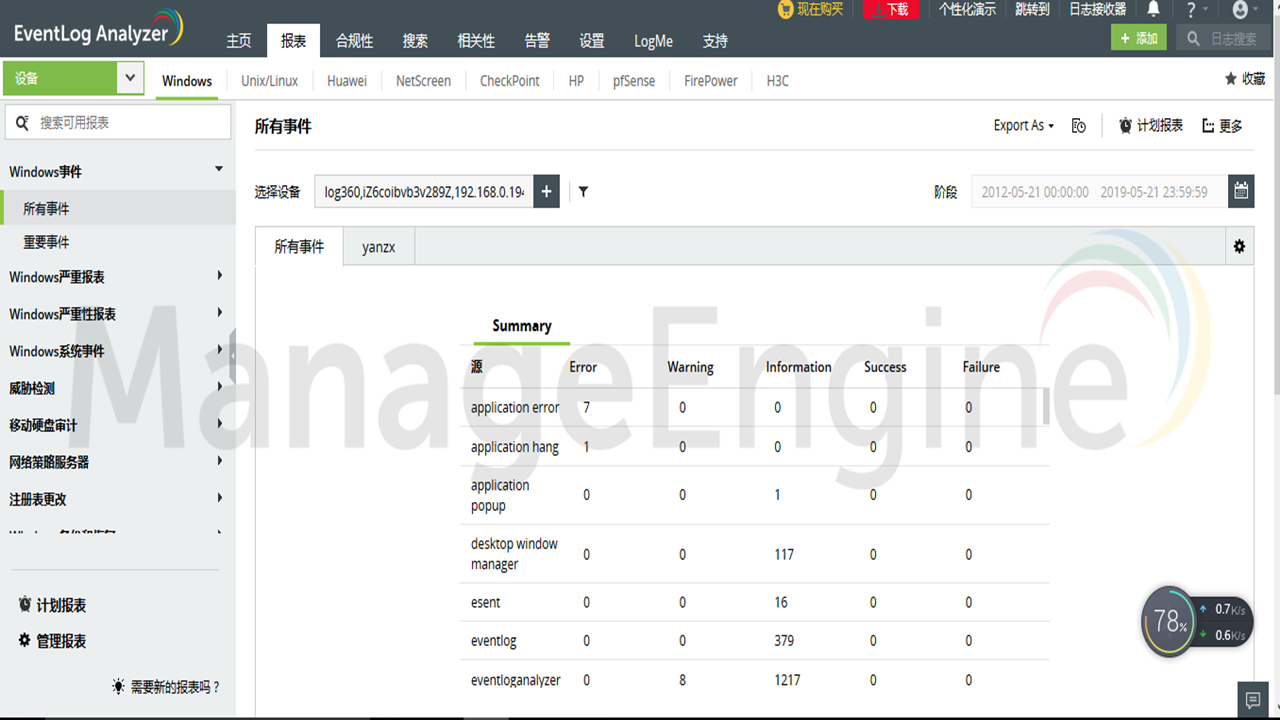Open the user account icon
Screen dimensions: 1280x720
[x=1240, y=10]
